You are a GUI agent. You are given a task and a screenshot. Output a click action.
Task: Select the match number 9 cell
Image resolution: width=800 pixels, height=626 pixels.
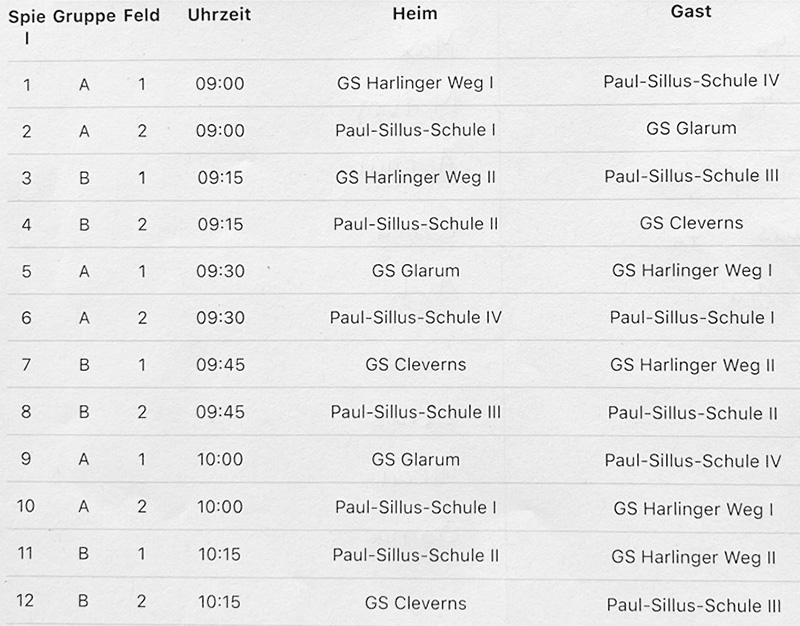26,460
